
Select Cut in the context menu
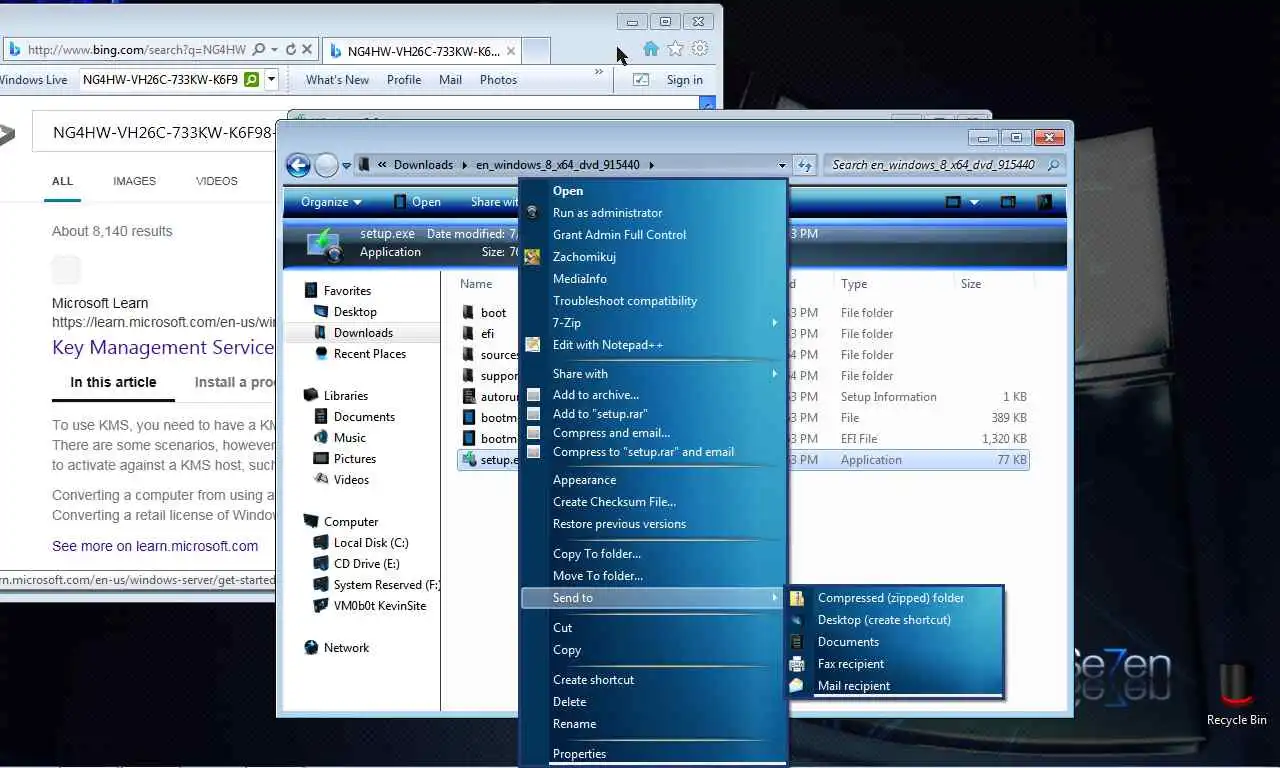point(562,628)
